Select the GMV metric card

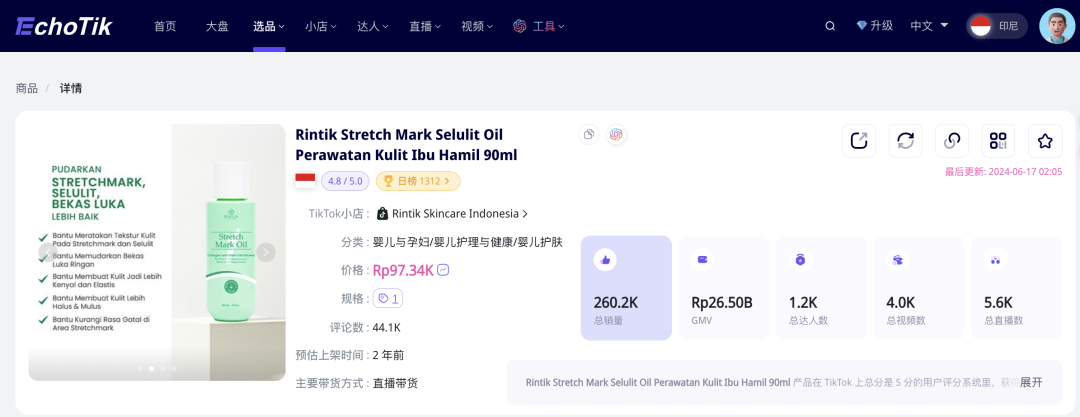pos(723,288)
